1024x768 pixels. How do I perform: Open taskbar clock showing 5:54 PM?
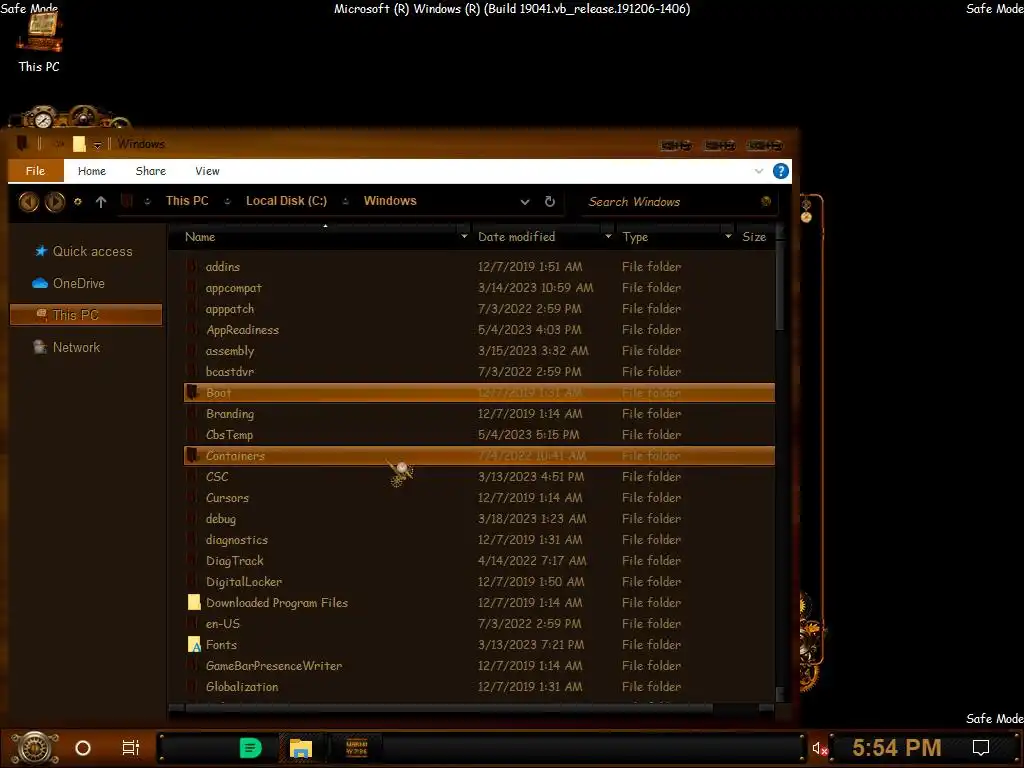click(x=897, y=748)
